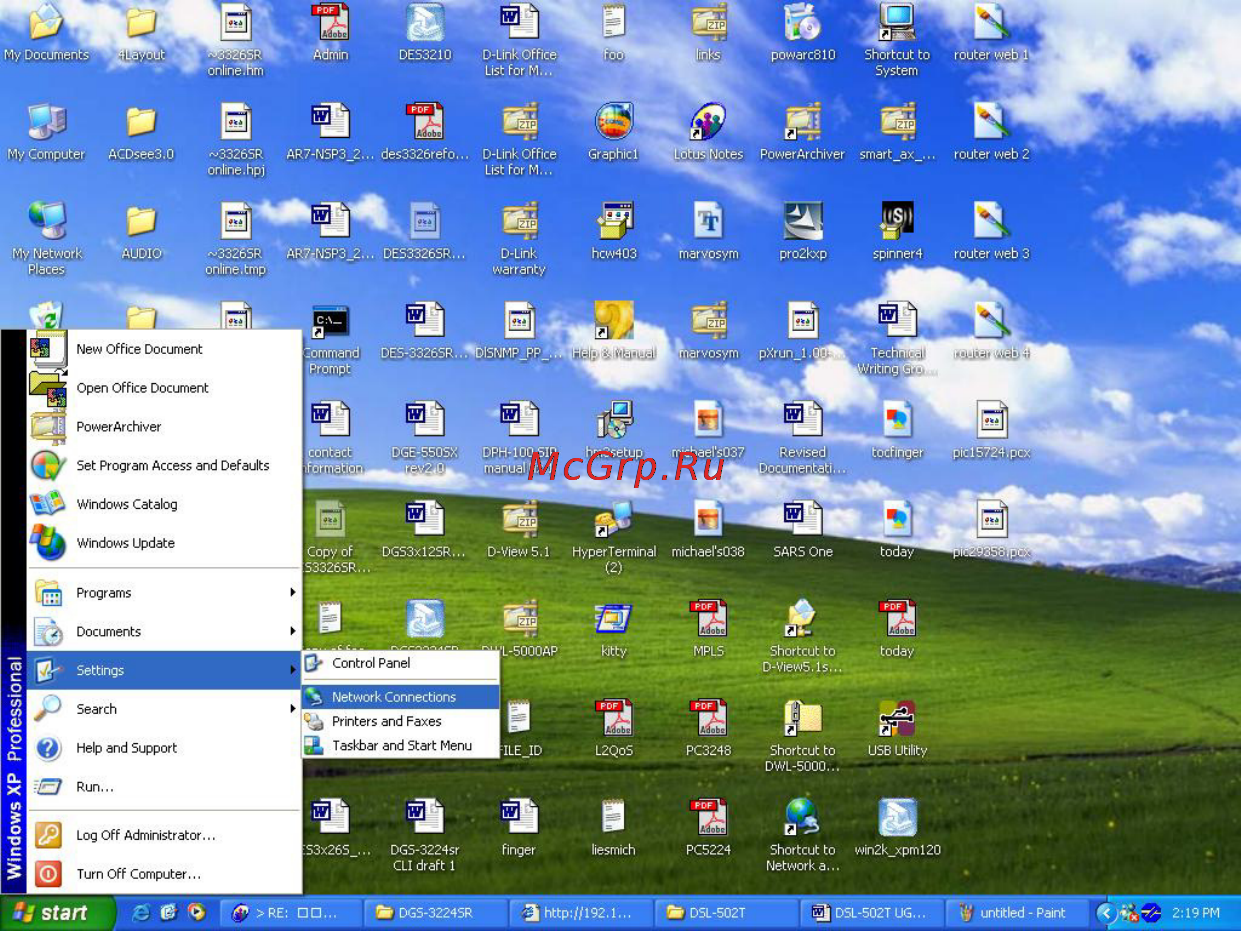Click the Lotus Notes icon
1241x931 pixels.
point(708,121)
